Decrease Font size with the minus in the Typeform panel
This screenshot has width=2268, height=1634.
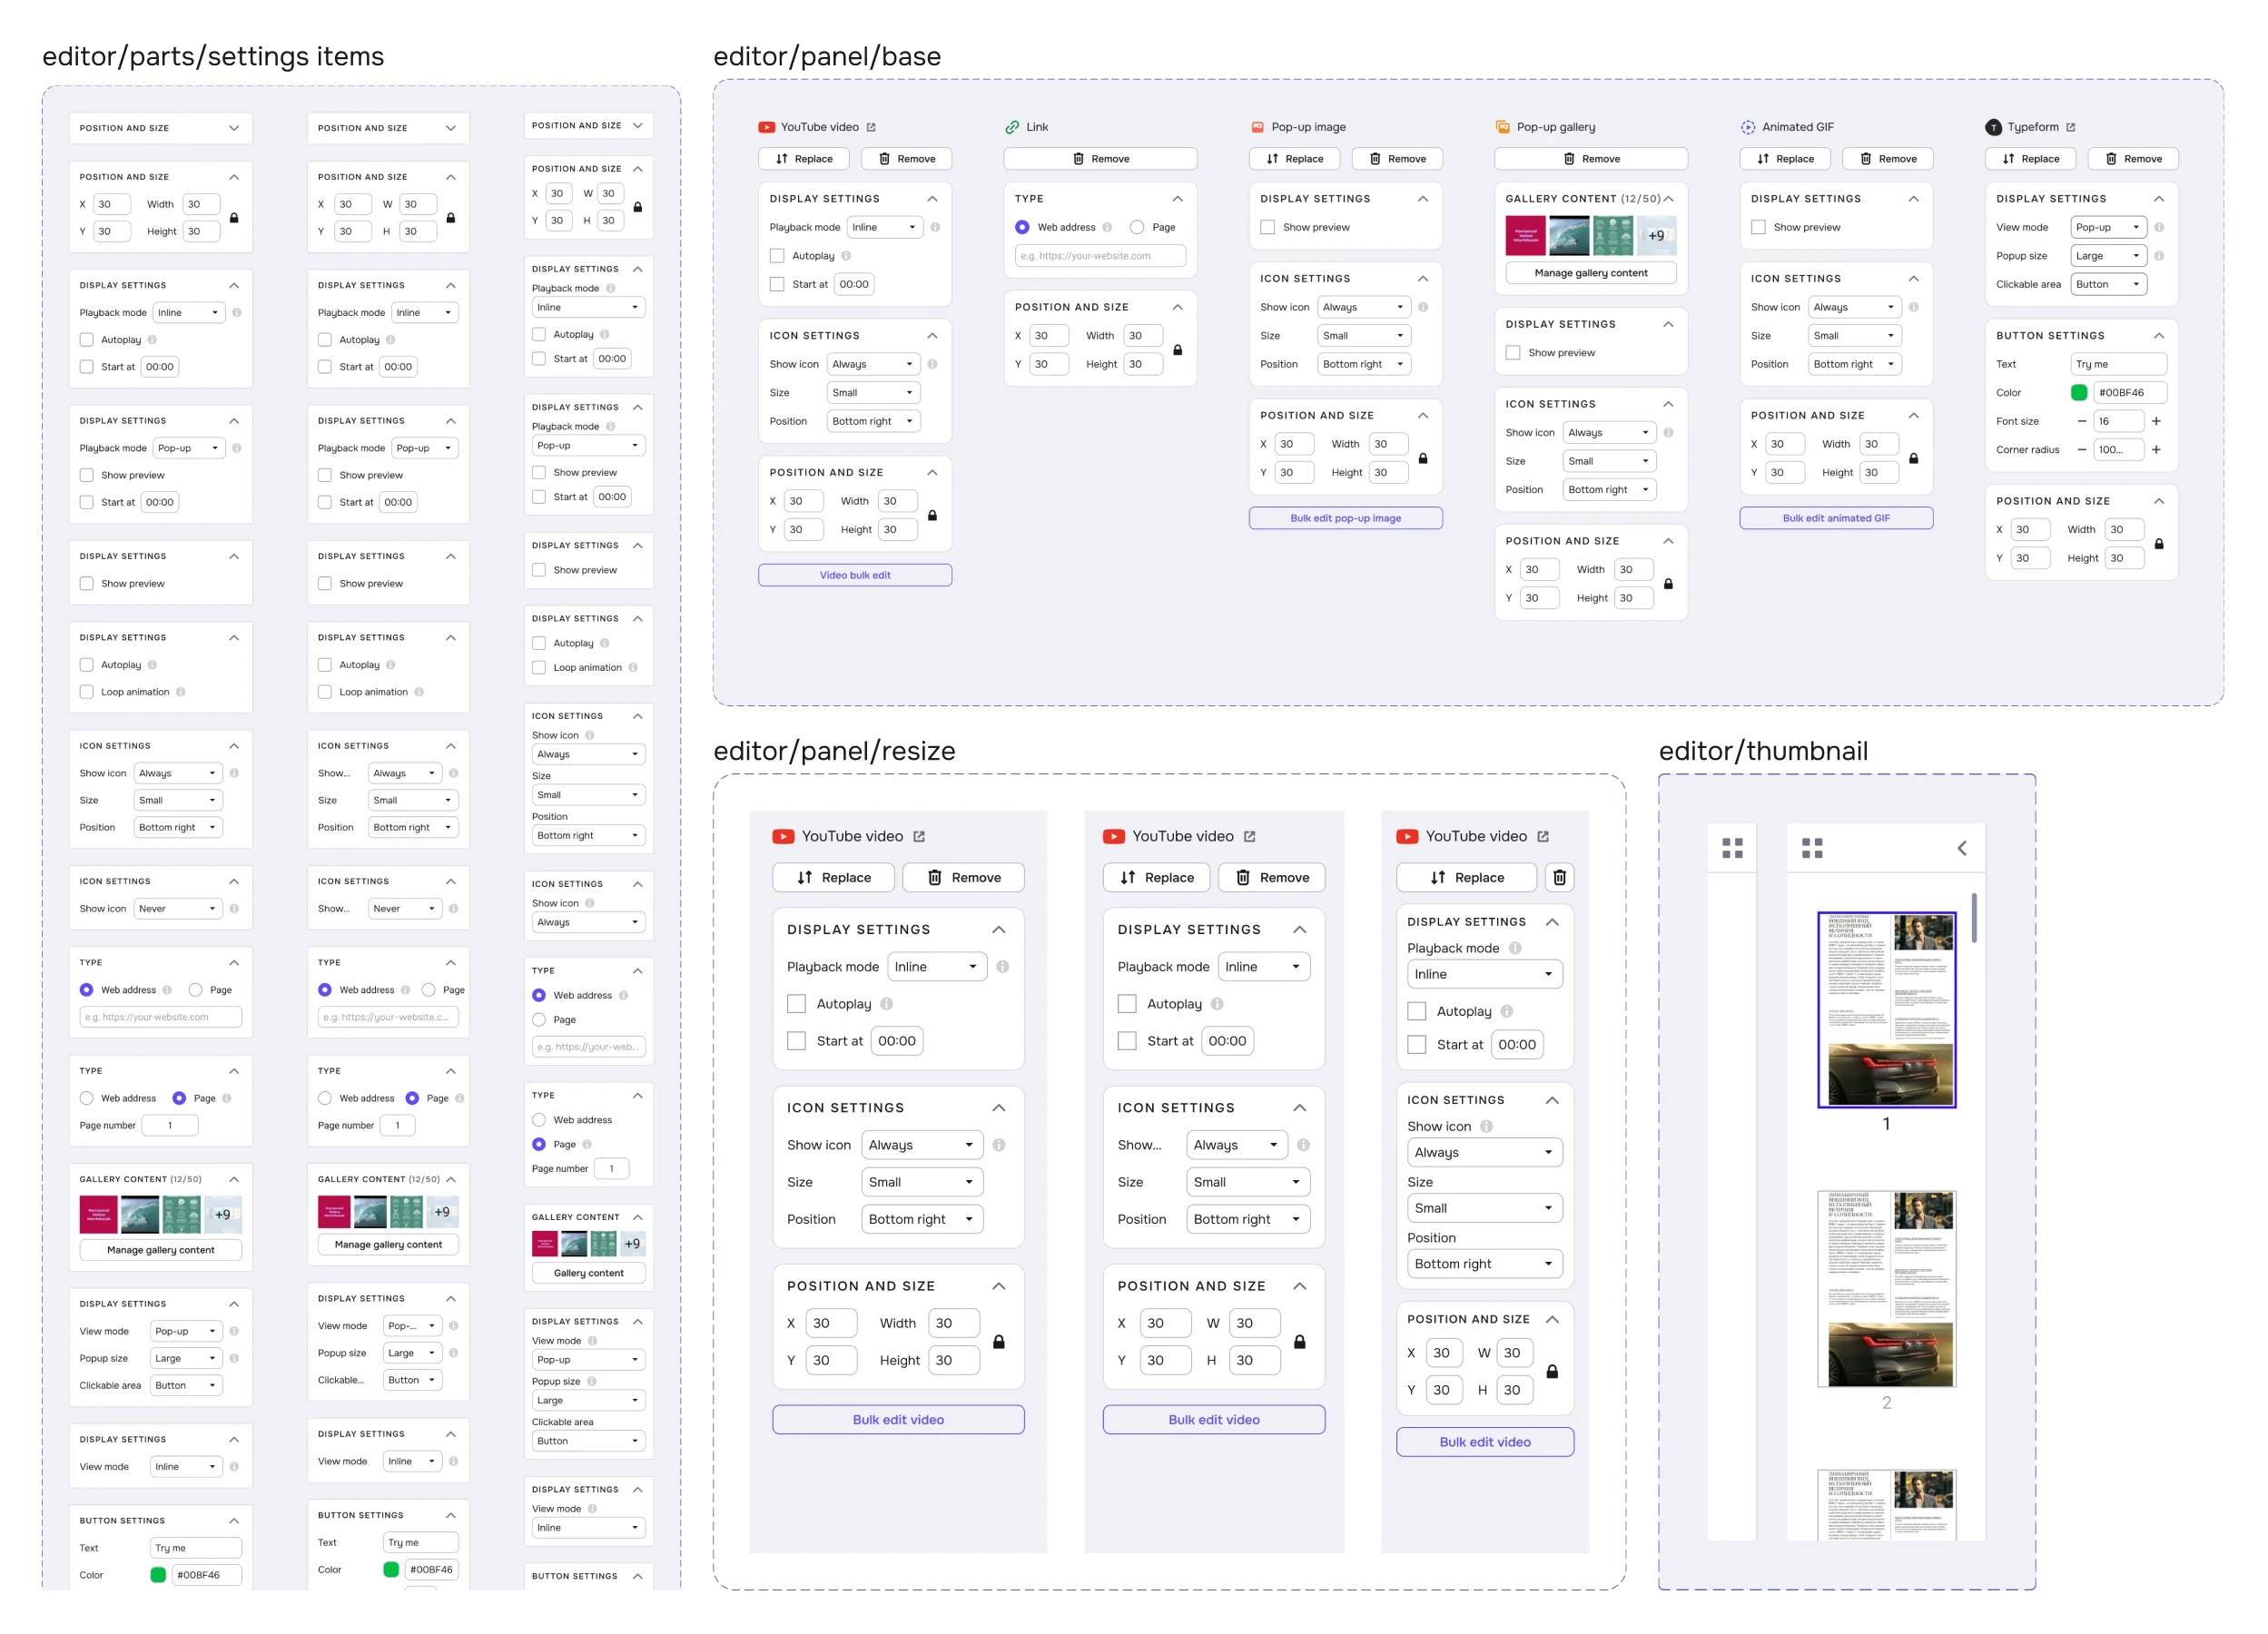click(x=2082, y=421)
